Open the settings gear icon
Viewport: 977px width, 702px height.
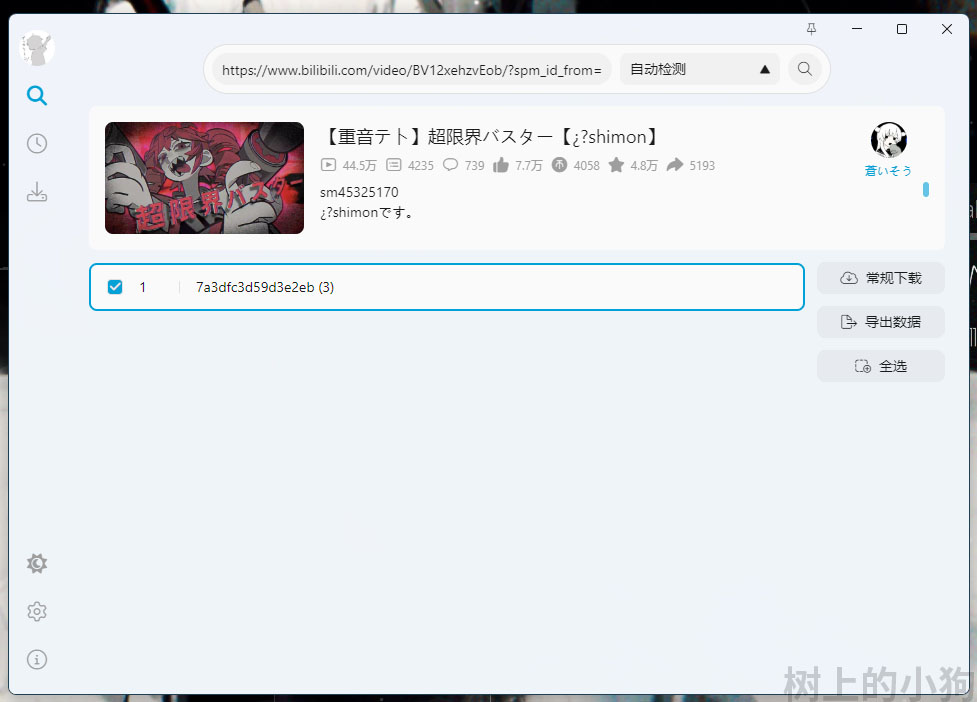pyautogui.click(x=37, y=612)
